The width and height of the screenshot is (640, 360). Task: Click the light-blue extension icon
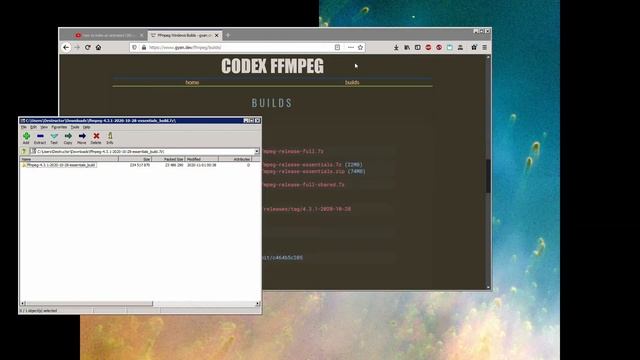coord(449,47)
